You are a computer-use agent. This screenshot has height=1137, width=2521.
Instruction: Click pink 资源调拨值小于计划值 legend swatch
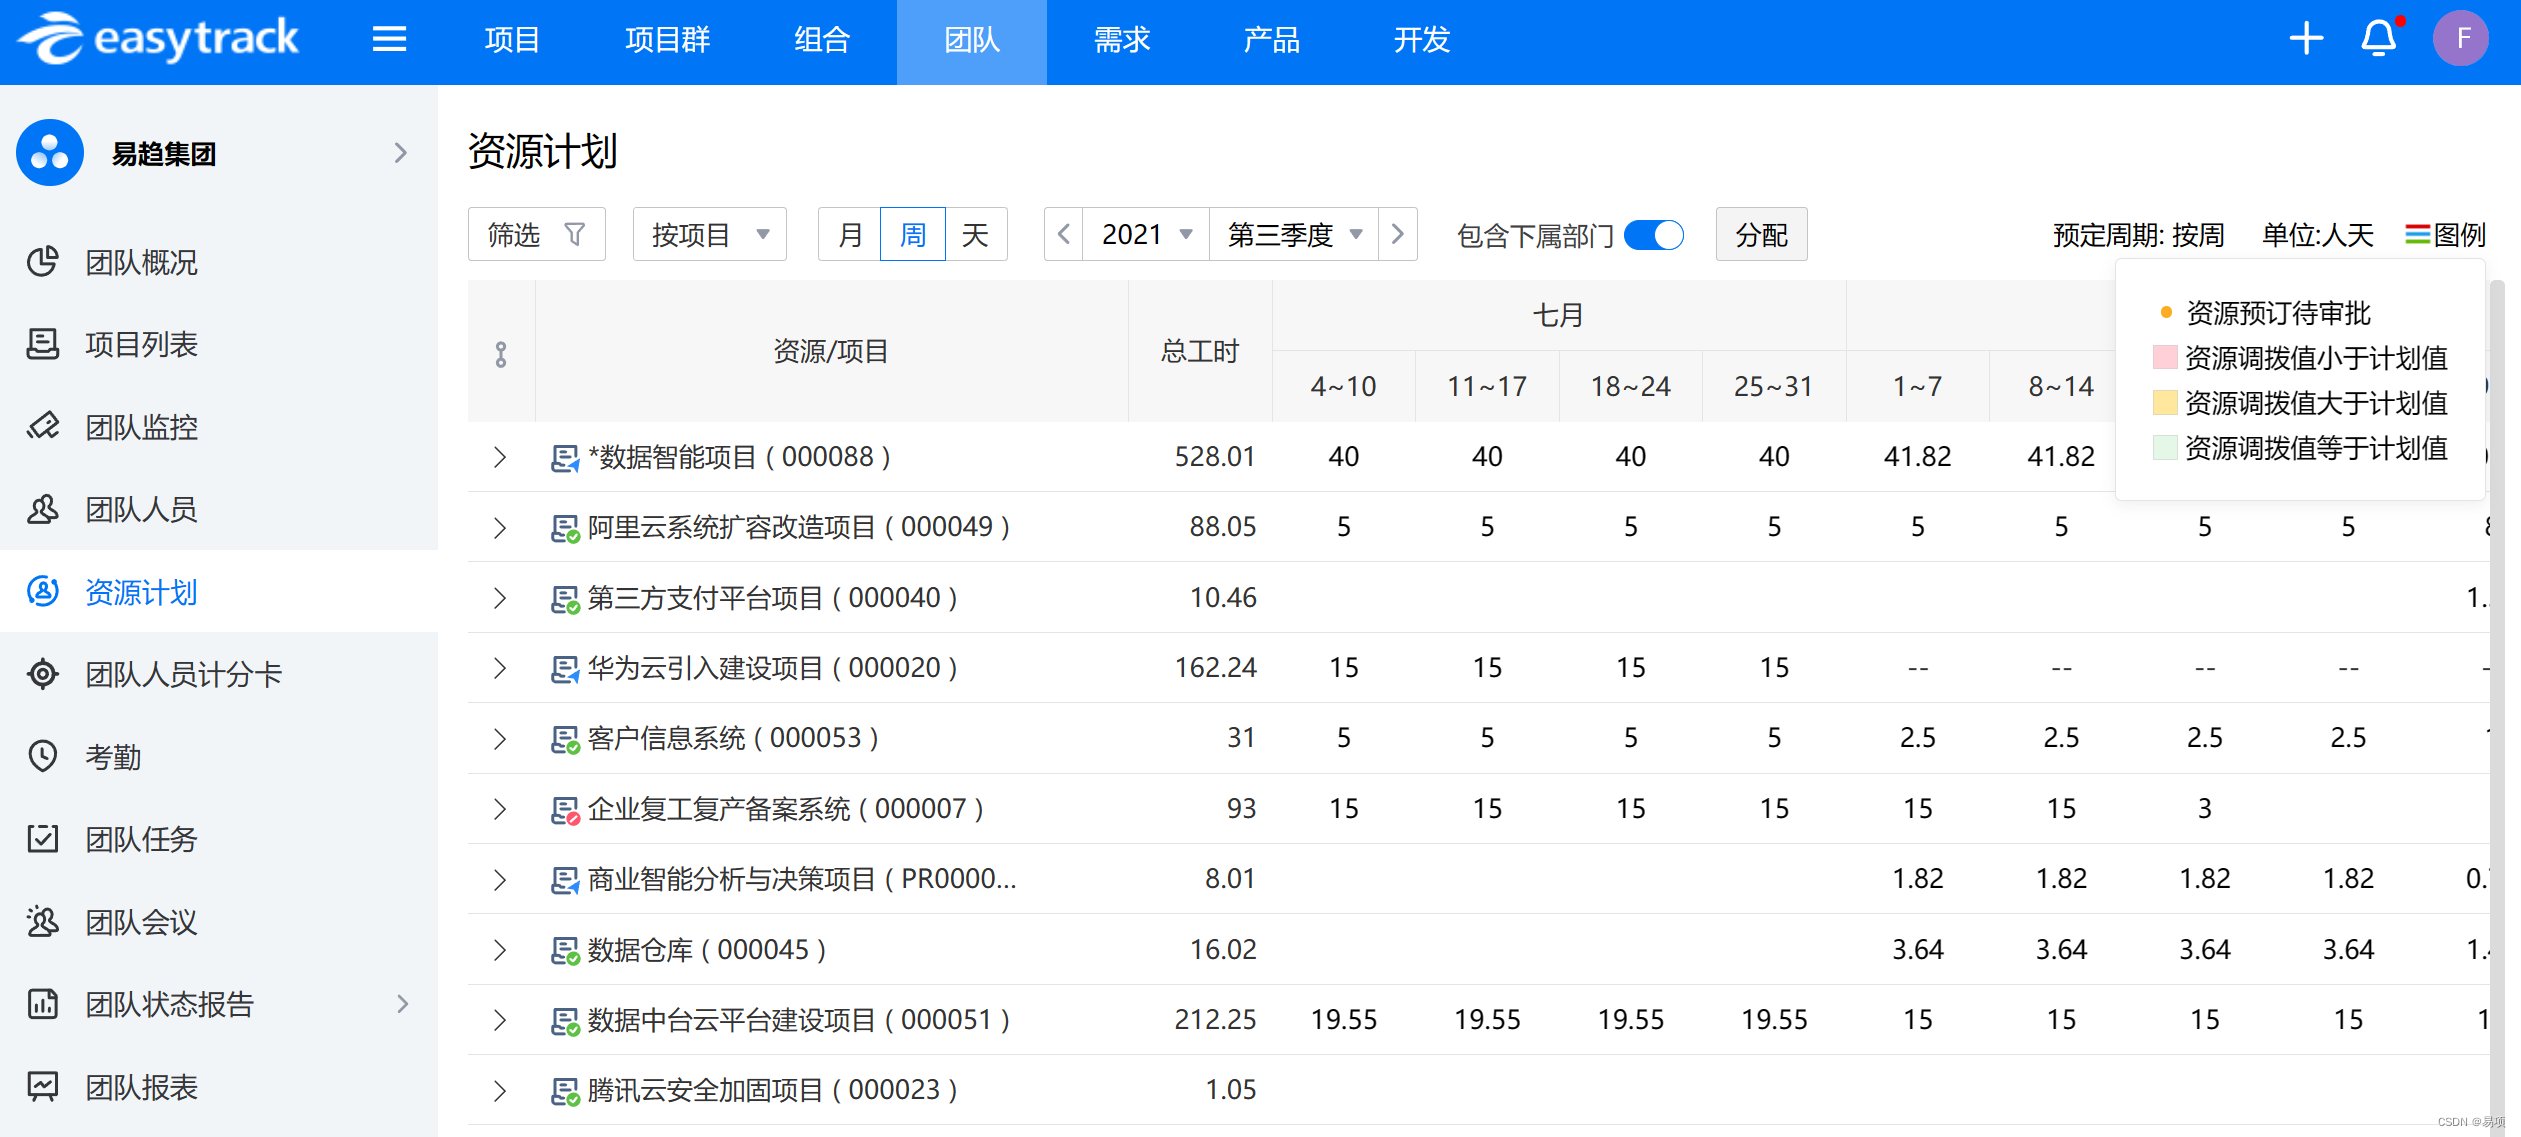click(x=2165, y=358)
